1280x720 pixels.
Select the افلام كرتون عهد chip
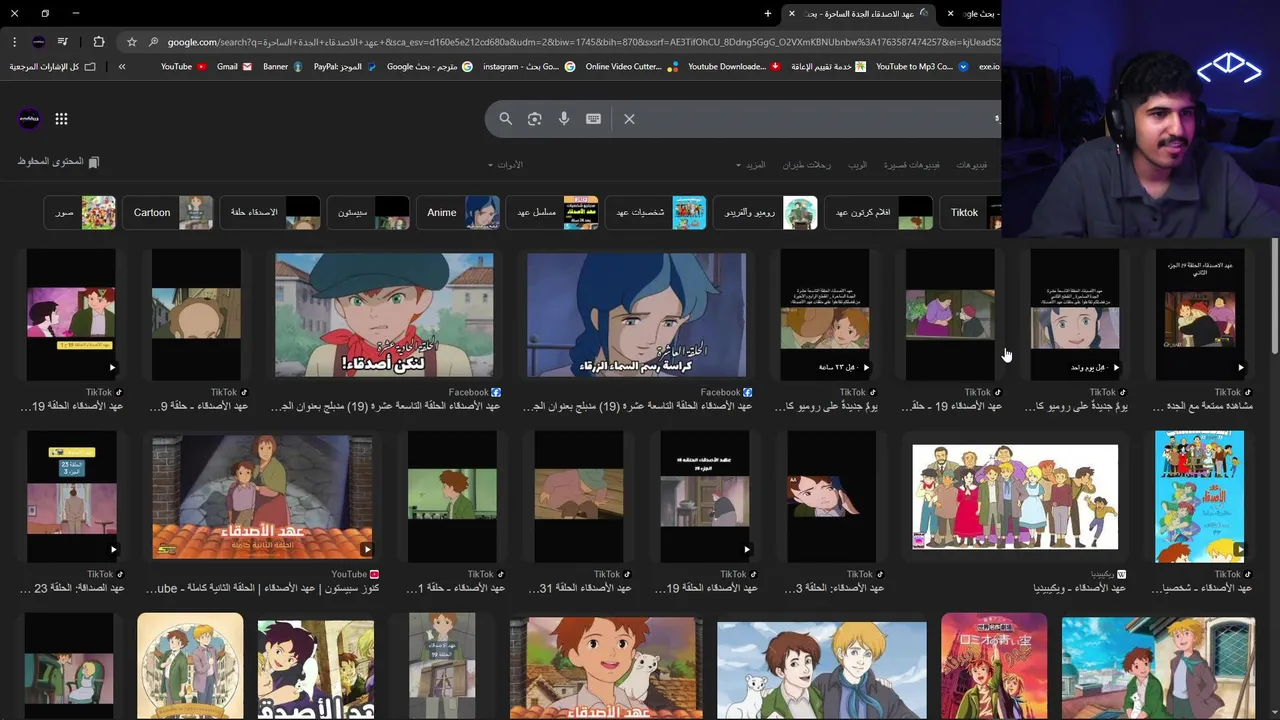879,213
